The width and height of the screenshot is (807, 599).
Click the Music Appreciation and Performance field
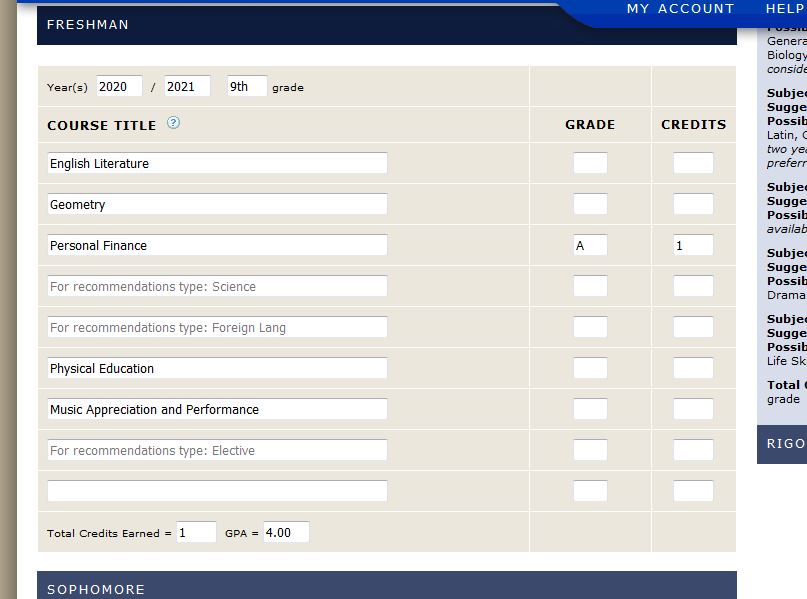click(x=218, y=409)
